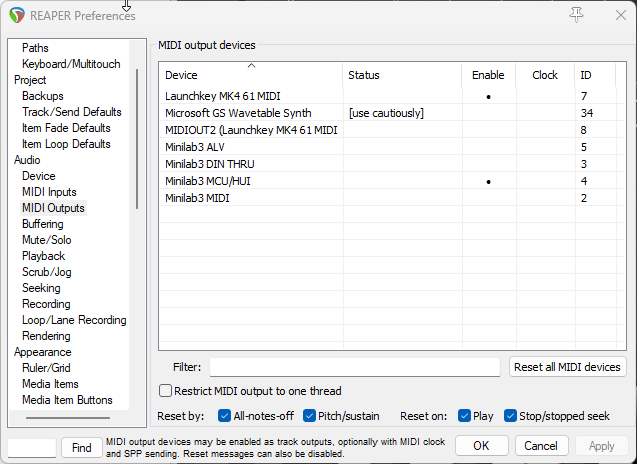
Task: Open the Audio Device settings page
Action: click(39, 176)
